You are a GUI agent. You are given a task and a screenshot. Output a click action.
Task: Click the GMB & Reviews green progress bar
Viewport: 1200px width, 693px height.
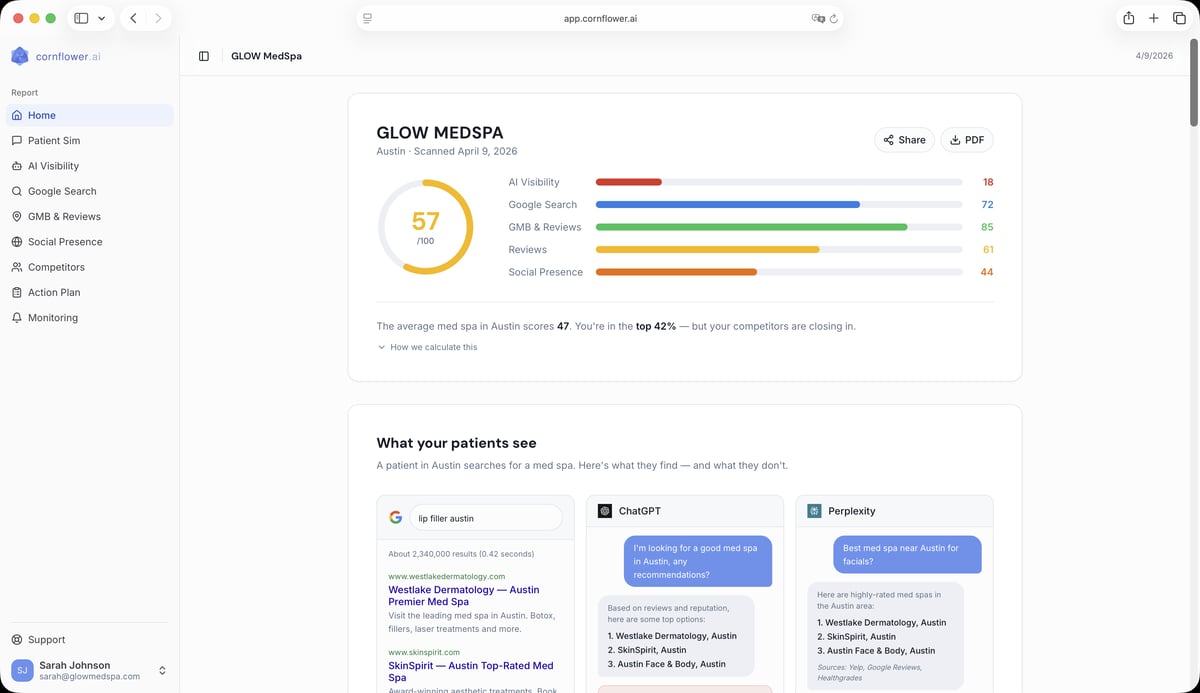tap(752, 227)
